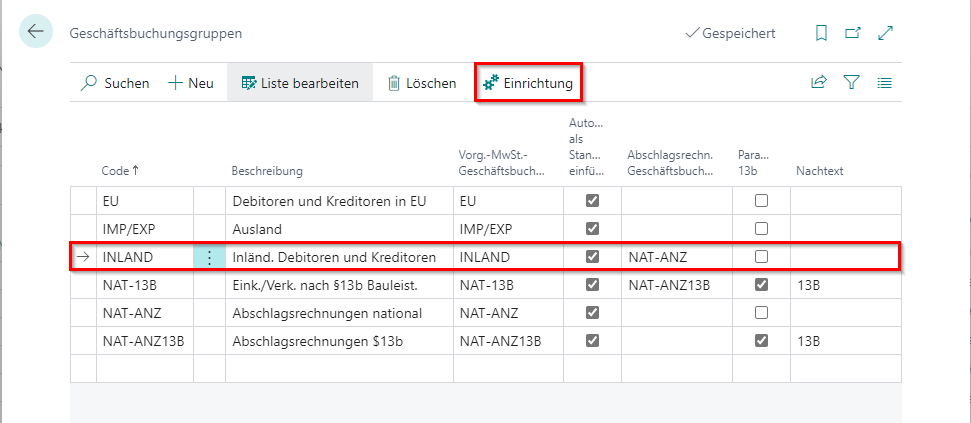Click the Löschen button
971x423 pixels.
[x=421, y=83]
